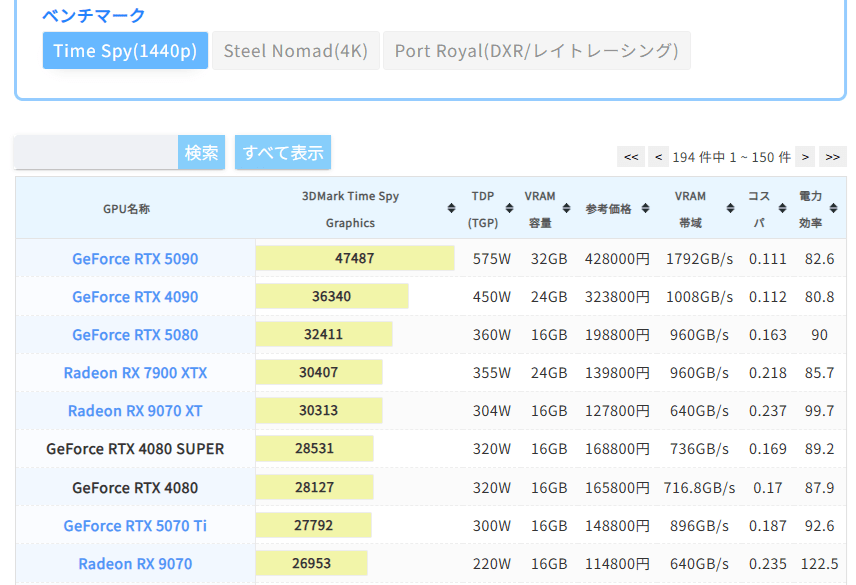The width and height of the screenshot is (856, 585).
Task: Click the 30407 score bar
Action: pos(319,372)
